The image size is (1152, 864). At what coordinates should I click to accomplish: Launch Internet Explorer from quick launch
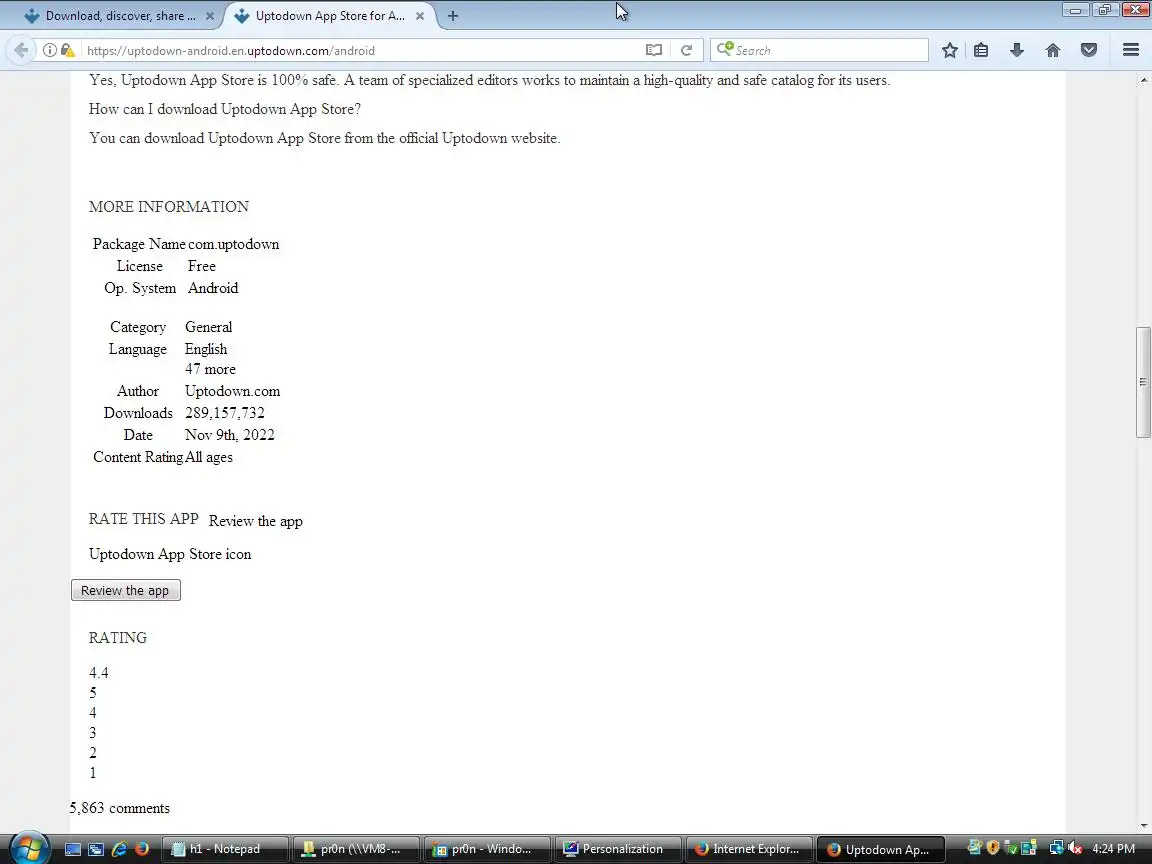(x=119, y=849)
